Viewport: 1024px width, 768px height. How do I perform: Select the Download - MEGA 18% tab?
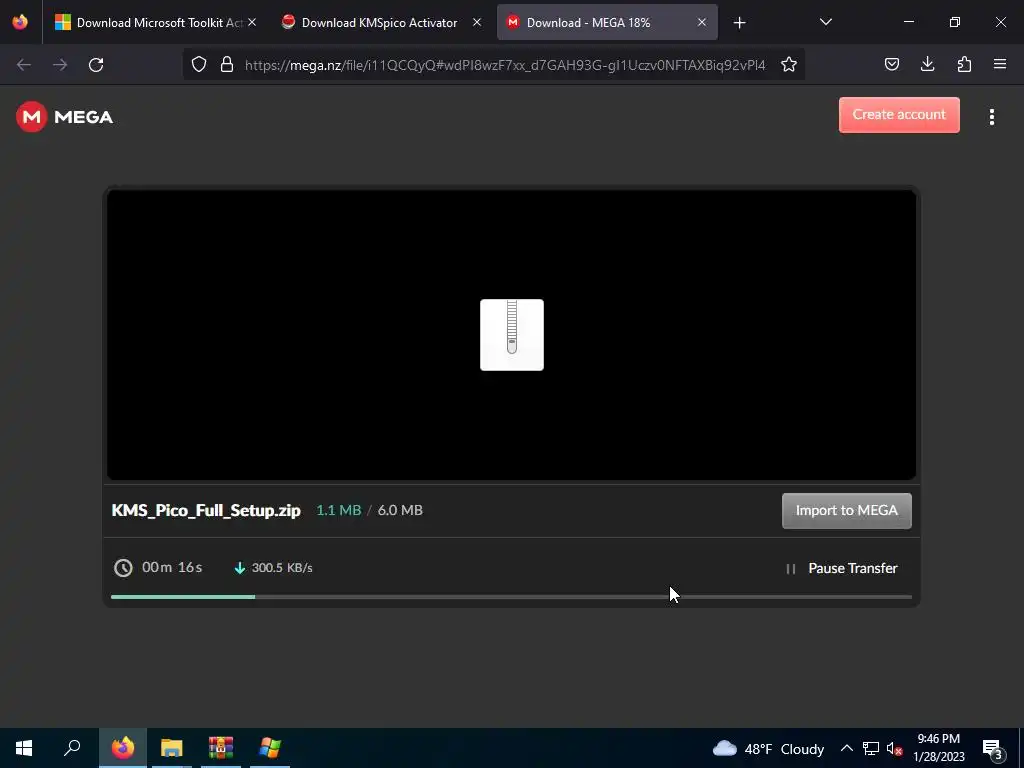[x=607, y=22]
